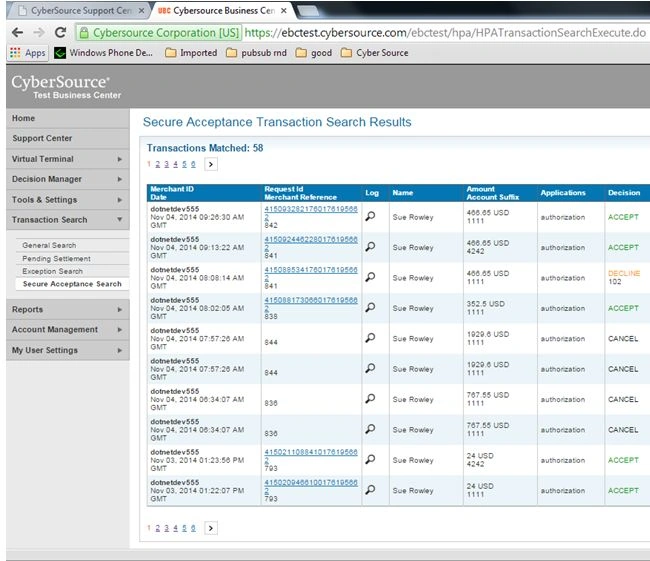Select Exception Search in sidebar
Viewport: 650px width, 561px height.
coord(53,271)
